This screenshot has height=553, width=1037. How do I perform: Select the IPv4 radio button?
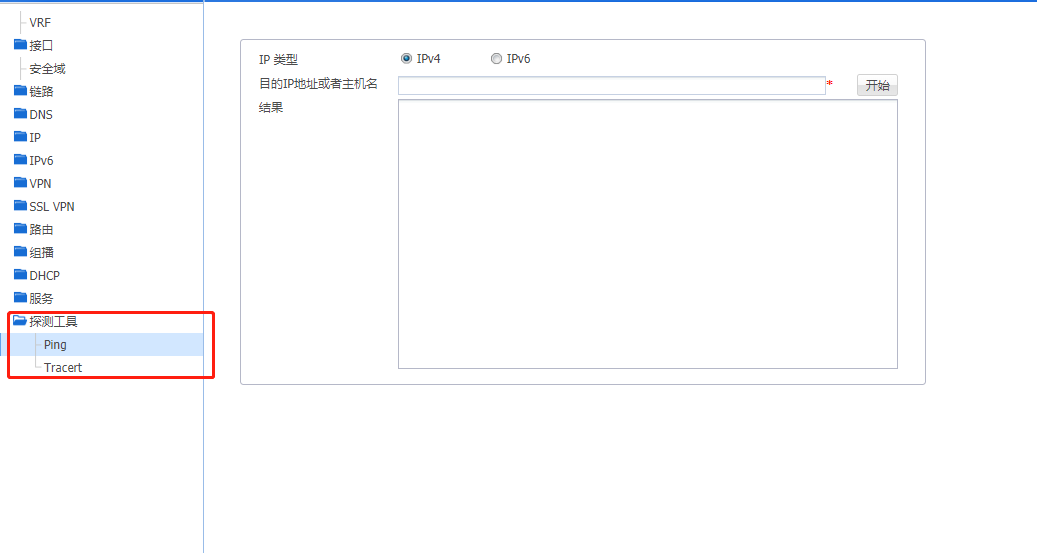click(x=406, y=59)
